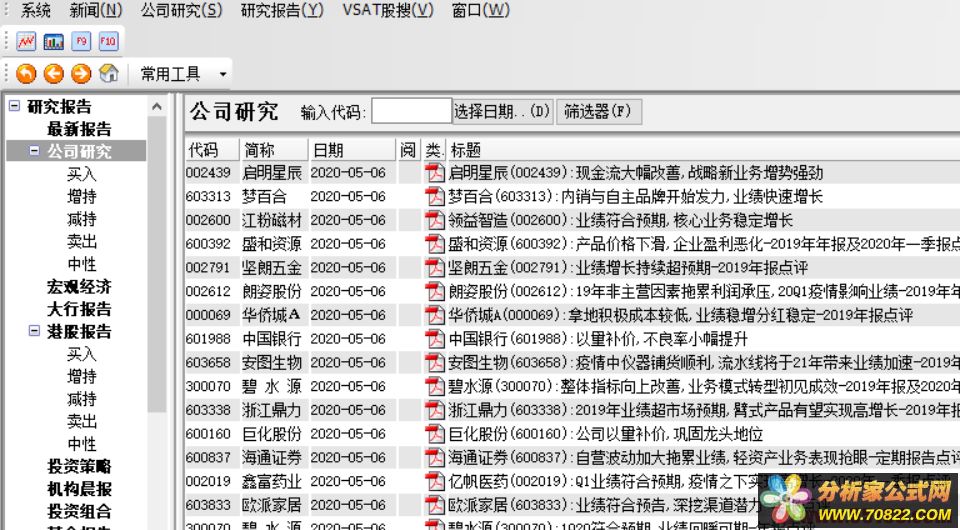Select 增持 under 公司研究
This screenshot has width=960, height=530.
point(81,196)
